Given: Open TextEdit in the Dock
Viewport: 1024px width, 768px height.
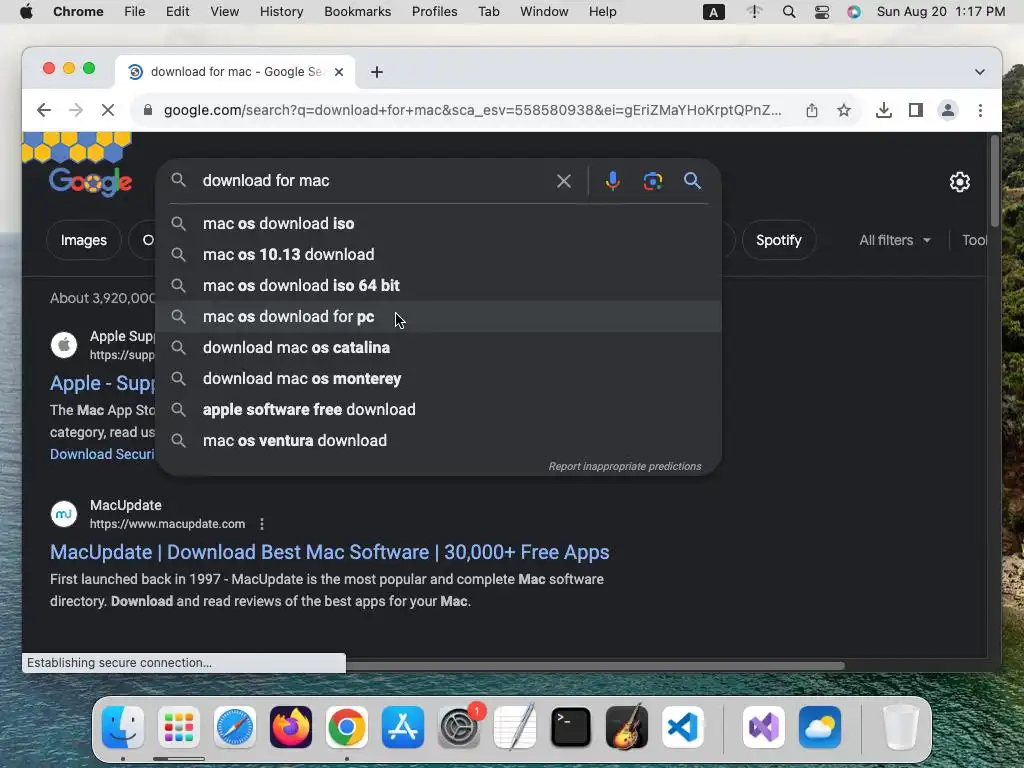Looking at the screenshot, I should [515, 727].
